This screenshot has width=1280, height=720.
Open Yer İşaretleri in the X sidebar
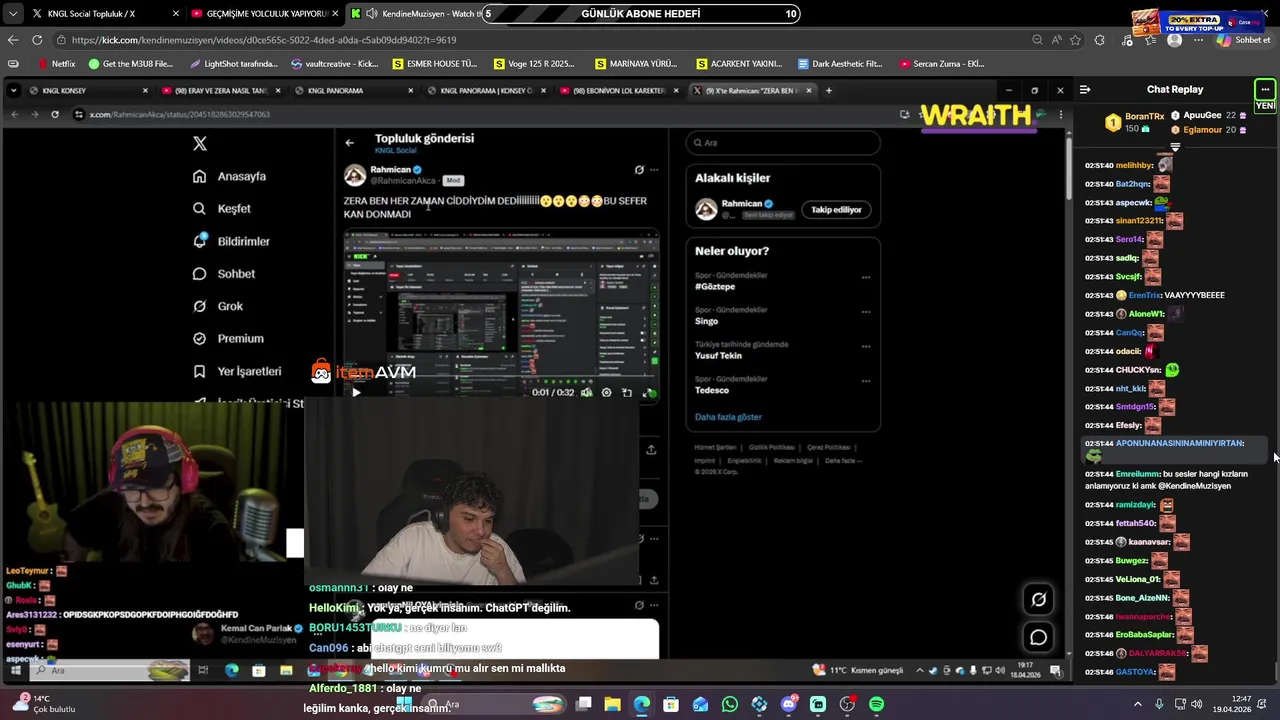pyautogui.click(x=237, y=371)
